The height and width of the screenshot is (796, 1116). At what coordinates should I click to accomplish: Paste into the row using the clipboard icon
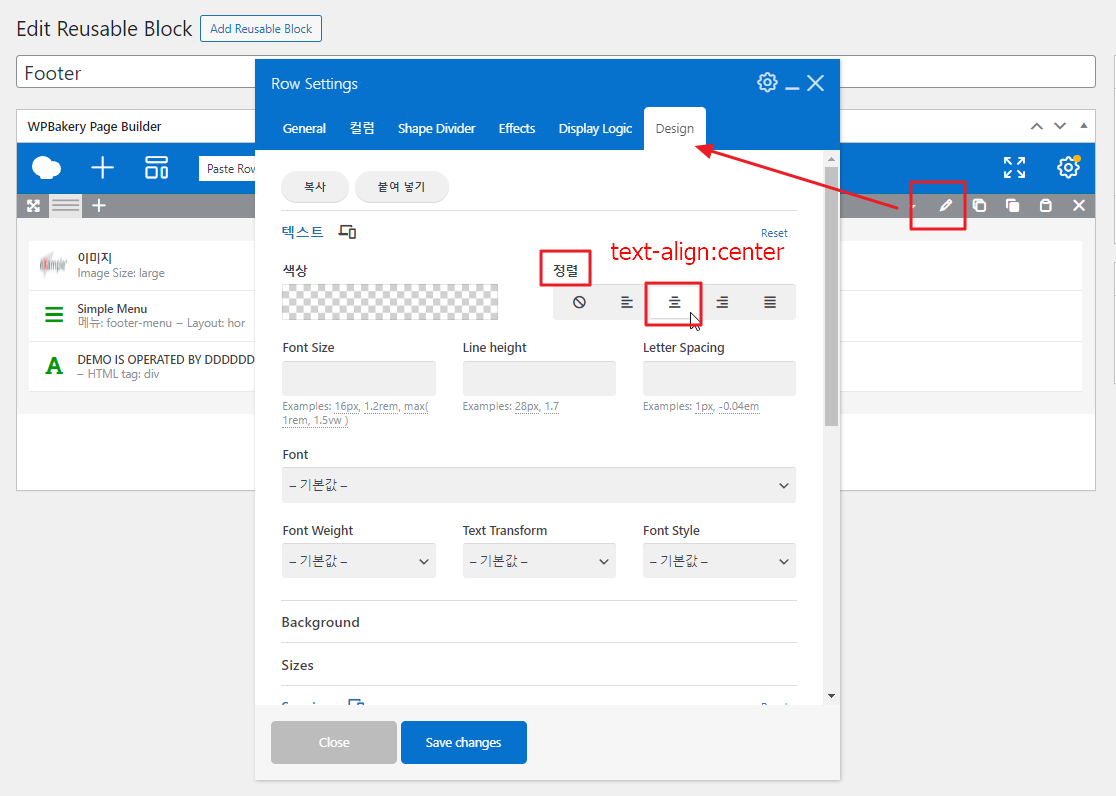click(x=1046, y=206)
